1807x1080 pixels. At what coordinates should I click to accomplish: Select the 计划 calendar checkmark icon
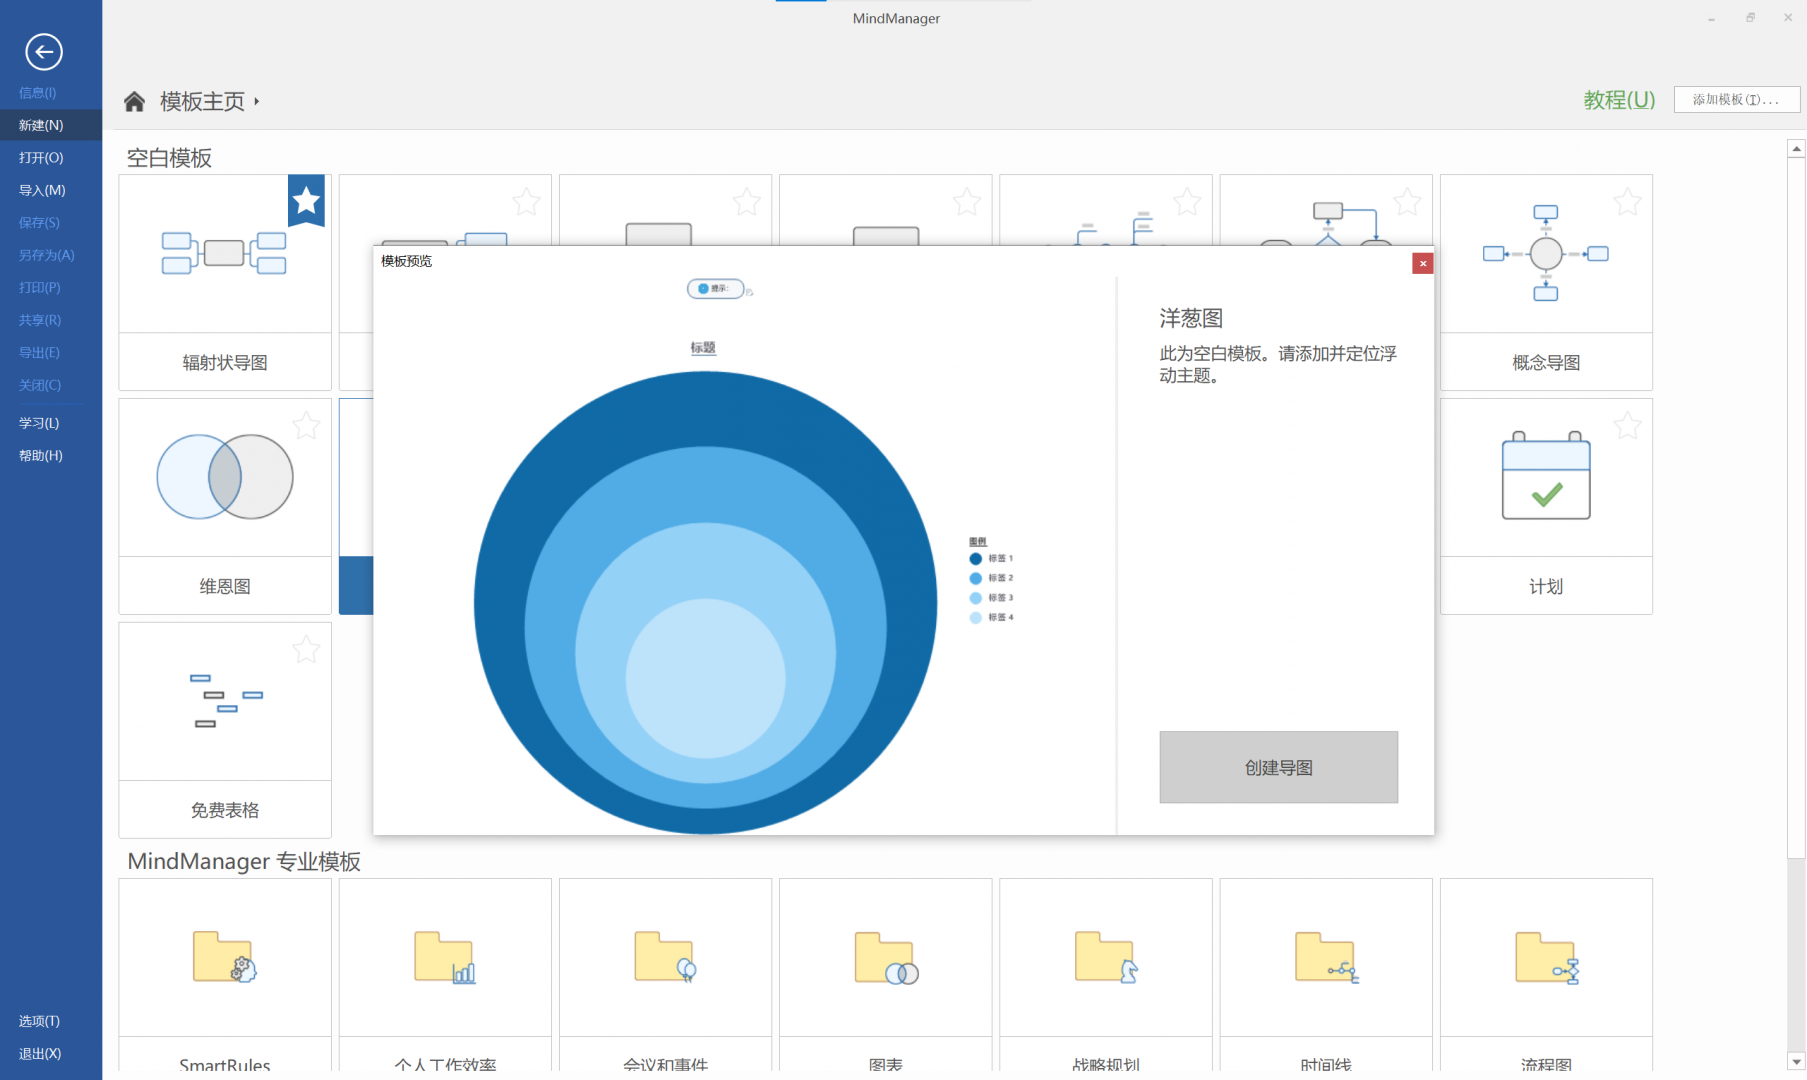[x=1546, y=475]
